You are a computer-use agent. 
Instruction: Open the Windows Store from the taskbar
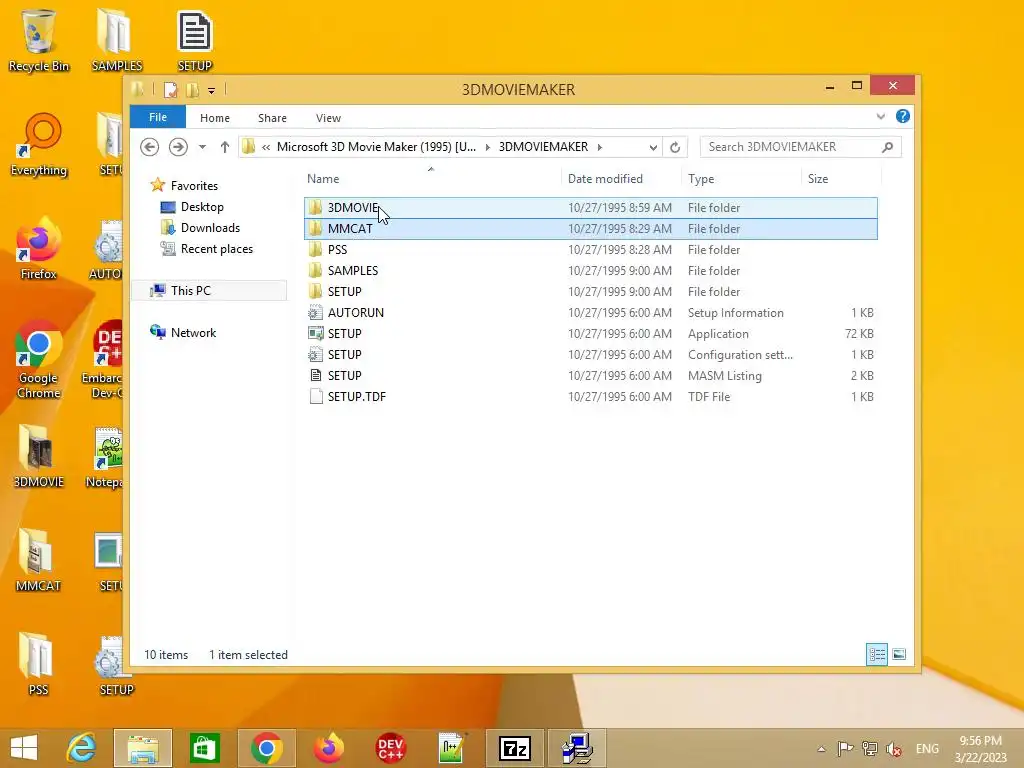(204, 748)
